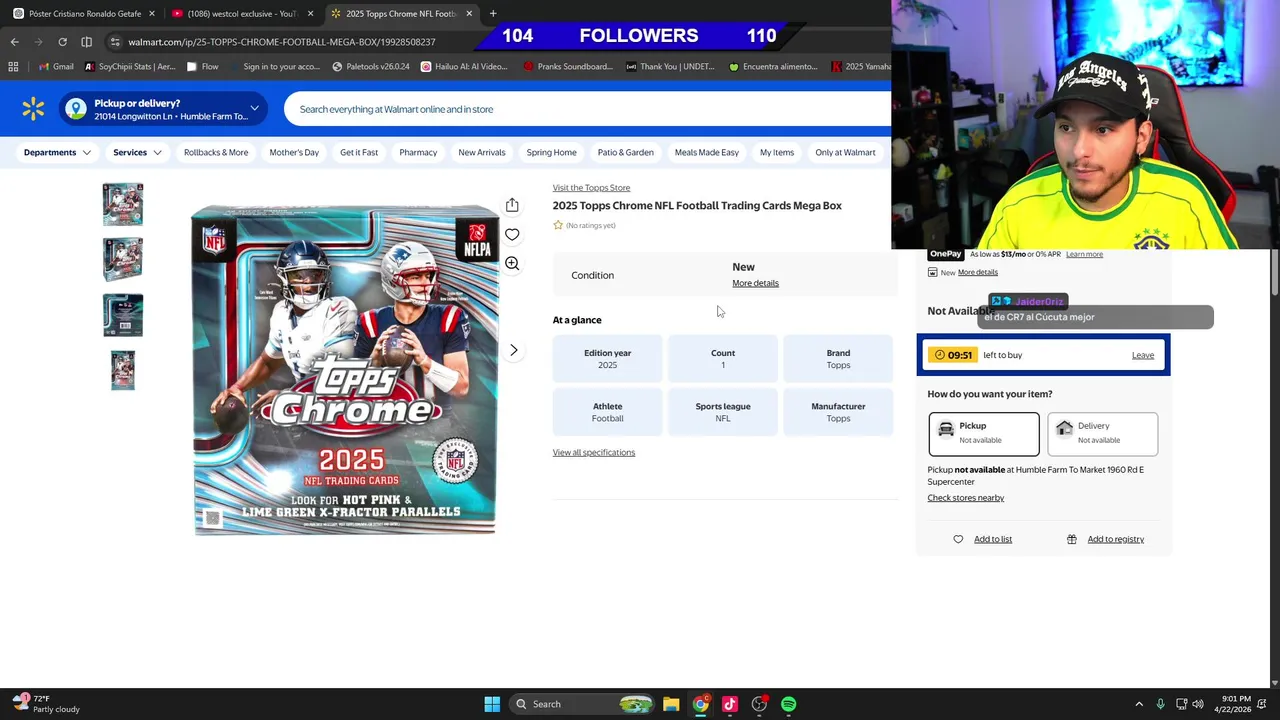Focus the Walmart search field
The height and width of the screenshot is (720, 1280).
tap(587, 109)
